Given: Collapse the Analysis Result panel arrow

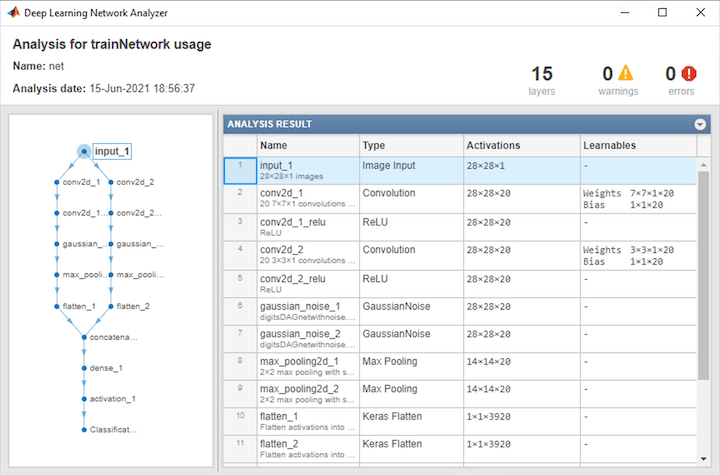Looking at the screenshot, I should (x=700, y=124).
